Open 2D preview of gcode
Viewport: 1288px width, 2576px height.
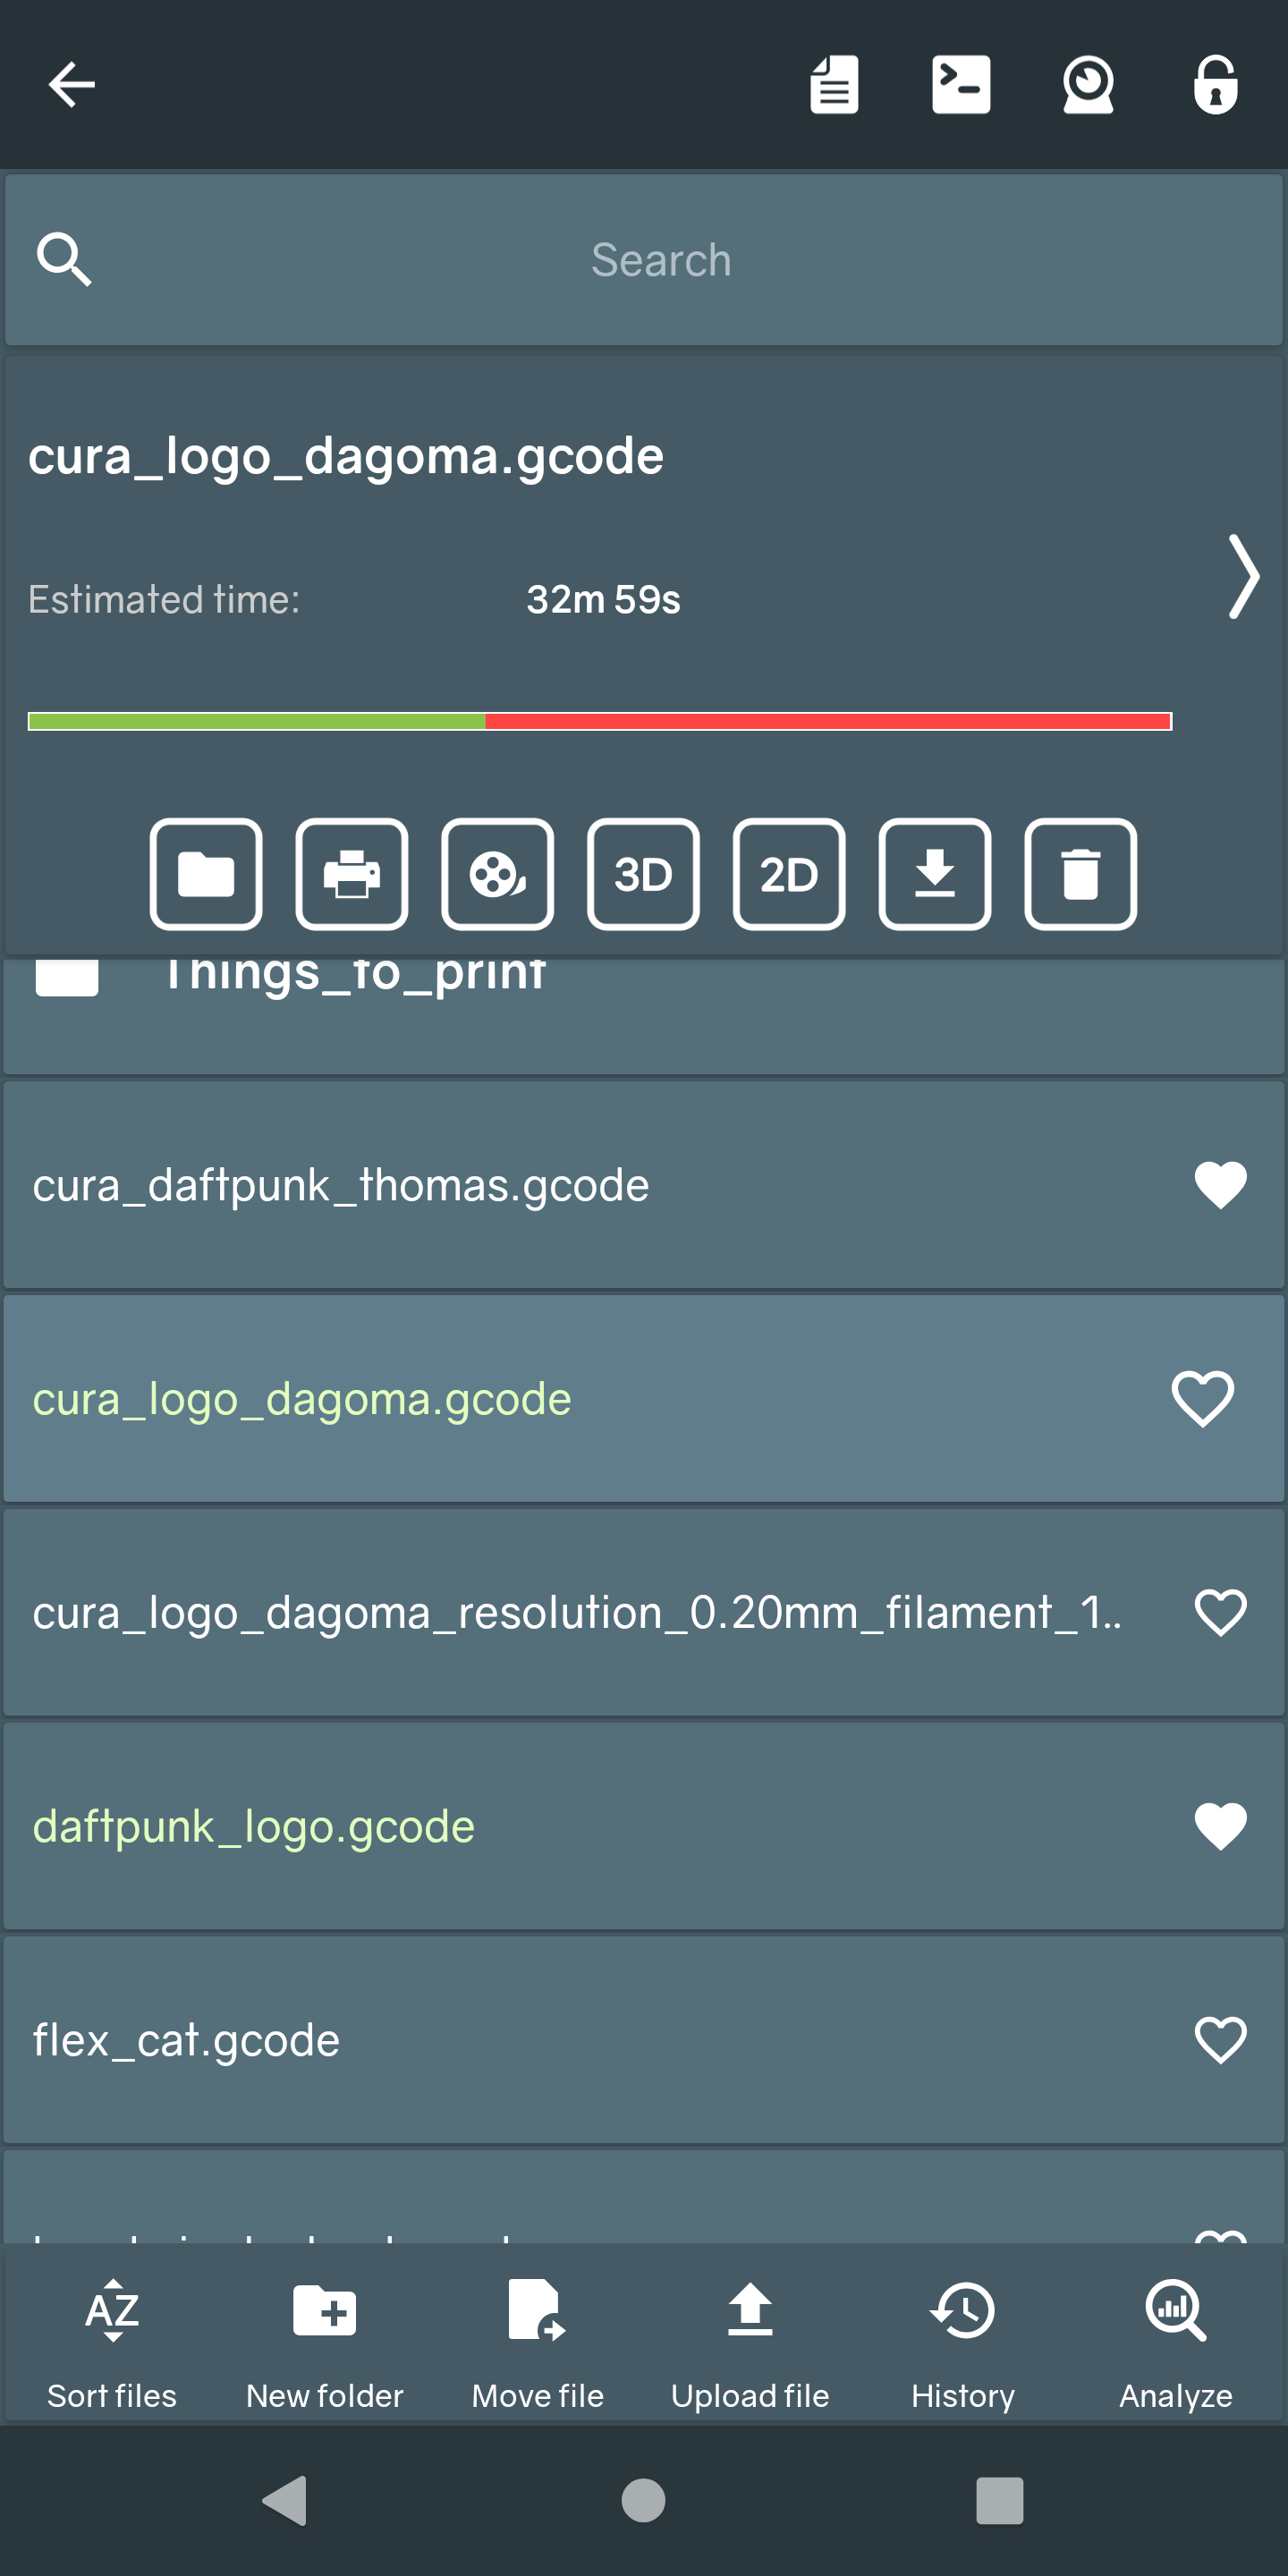(789, 874)
